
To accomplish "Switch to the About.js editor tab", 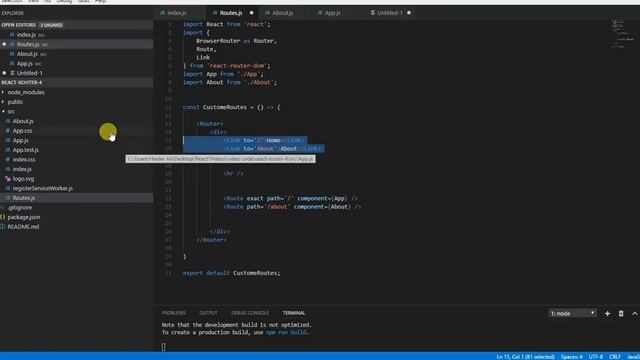I will pyautogui.click(x=282, y=13).
